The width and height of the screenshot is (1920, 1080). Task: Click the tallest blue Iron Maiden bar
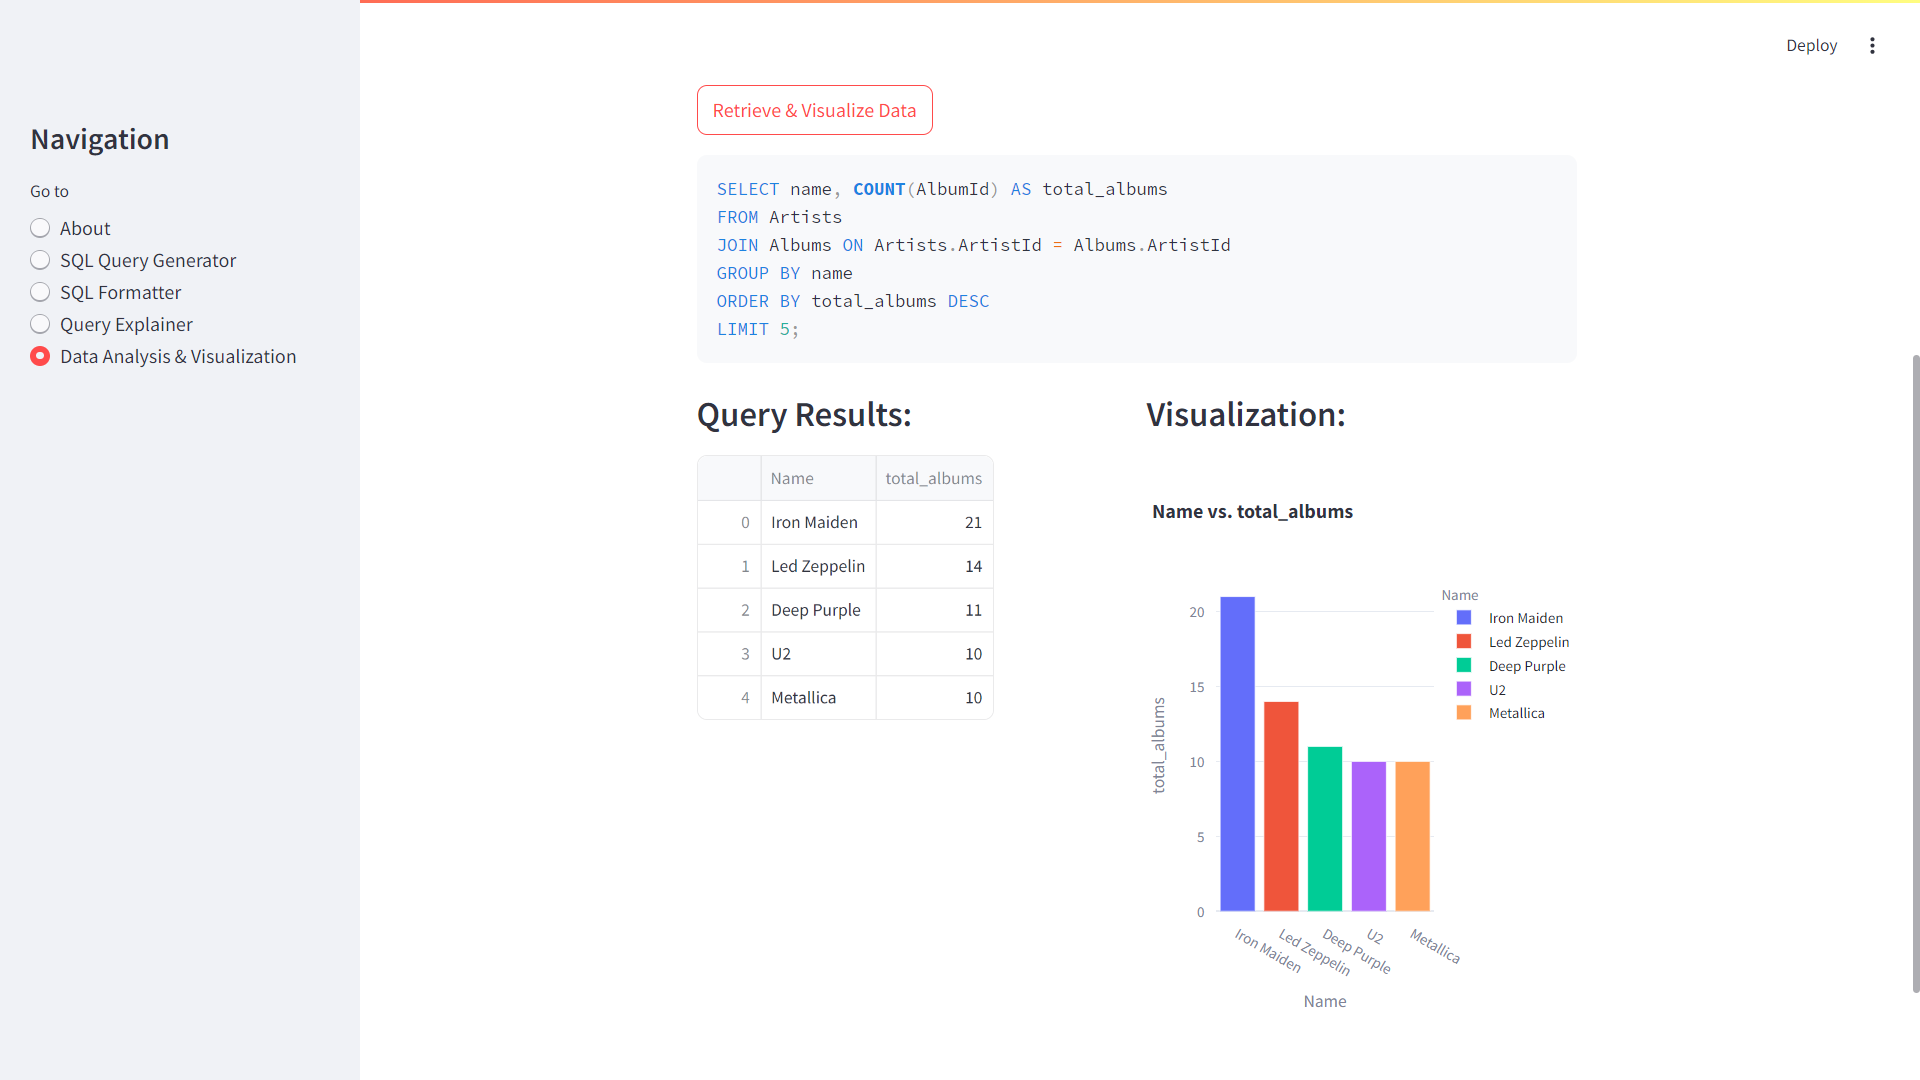(1238, 750)
